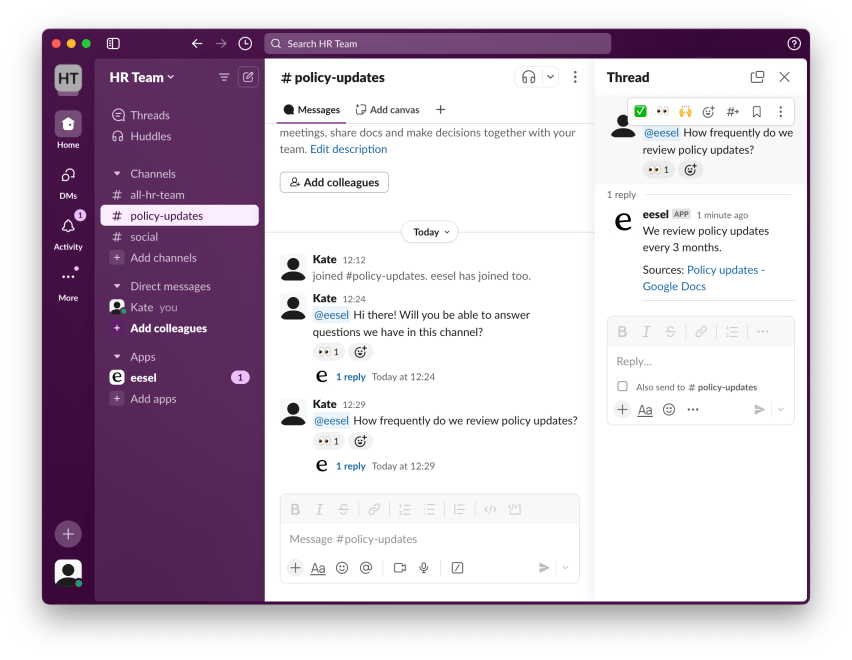Collapse the Channels section
This screenshot has height=660, width=852.
click(x=118, y=174)
